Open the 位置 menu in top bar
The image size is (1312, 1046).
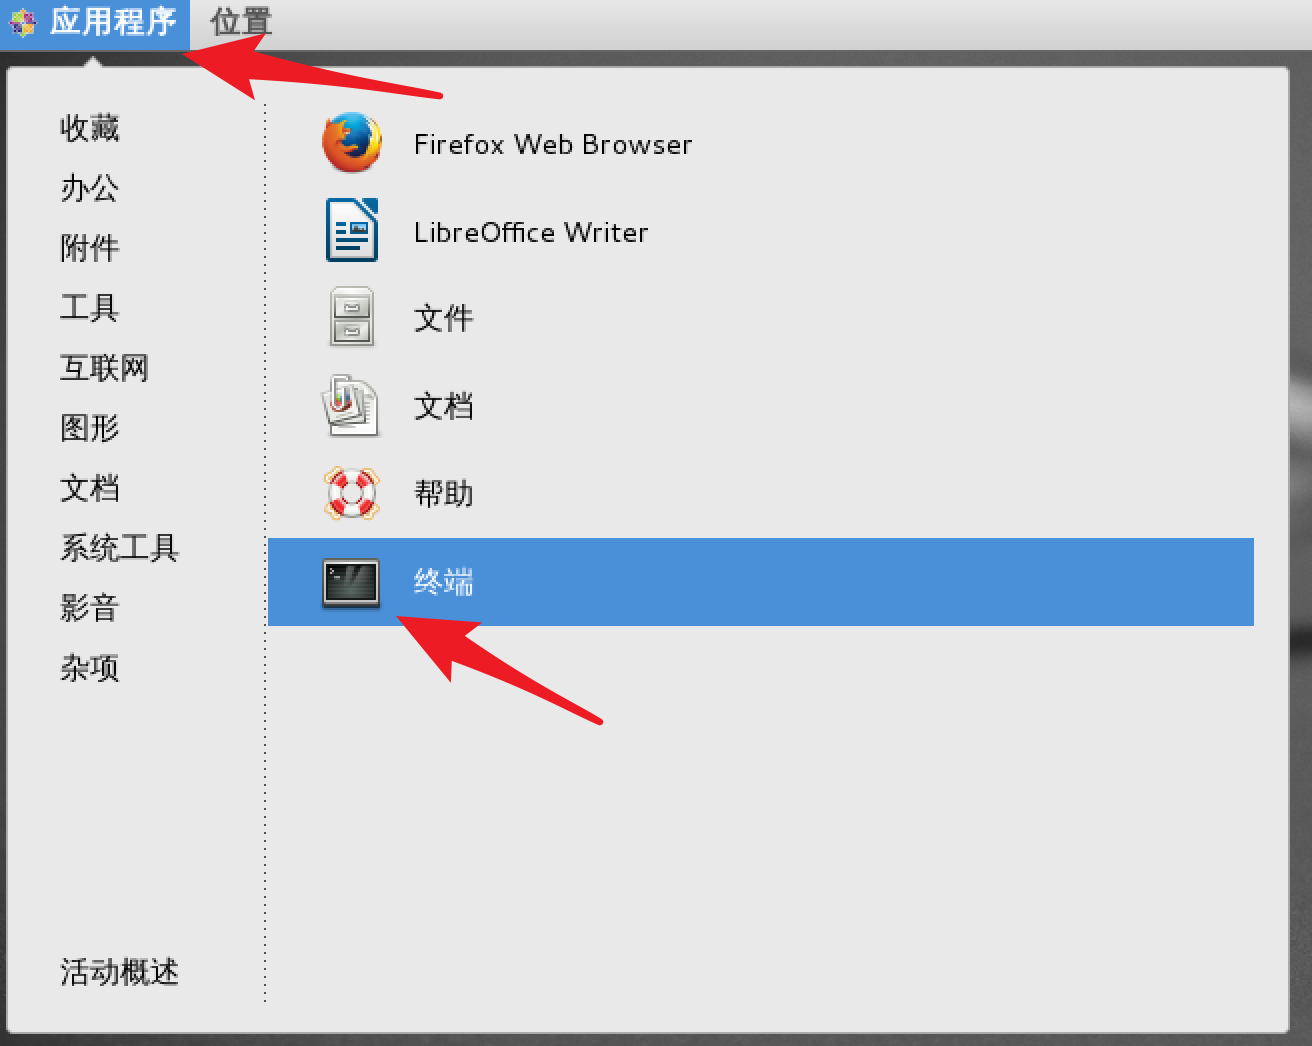[x=241, y=22]
